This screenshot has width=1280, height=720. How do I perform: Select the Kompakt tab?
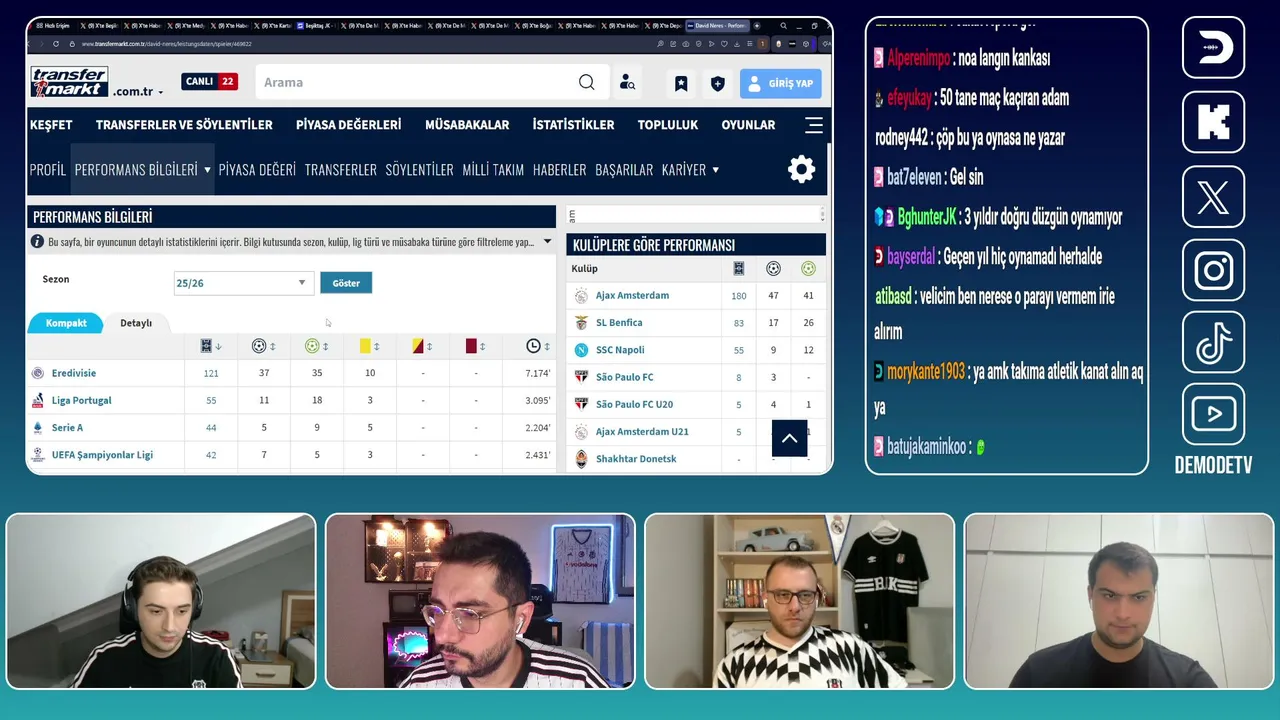(66, 323)
